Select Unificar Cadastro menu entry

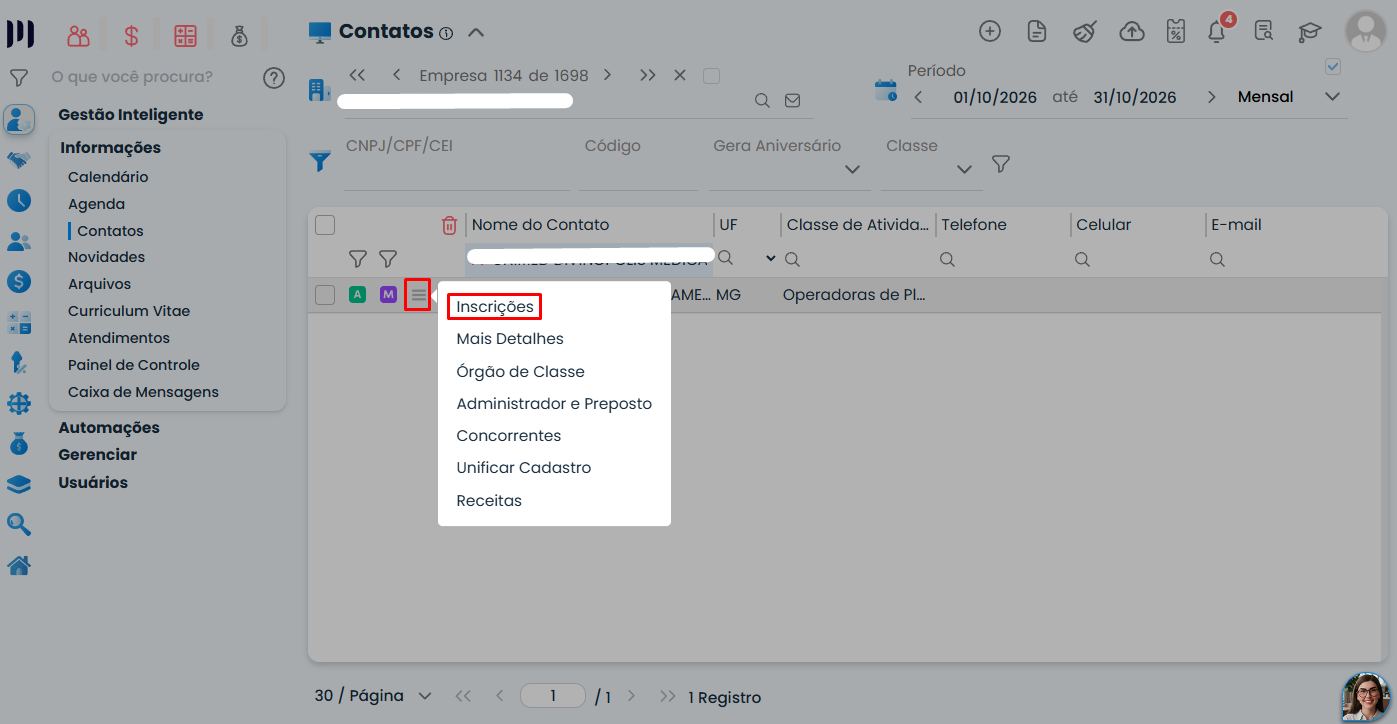pos(524,468)
